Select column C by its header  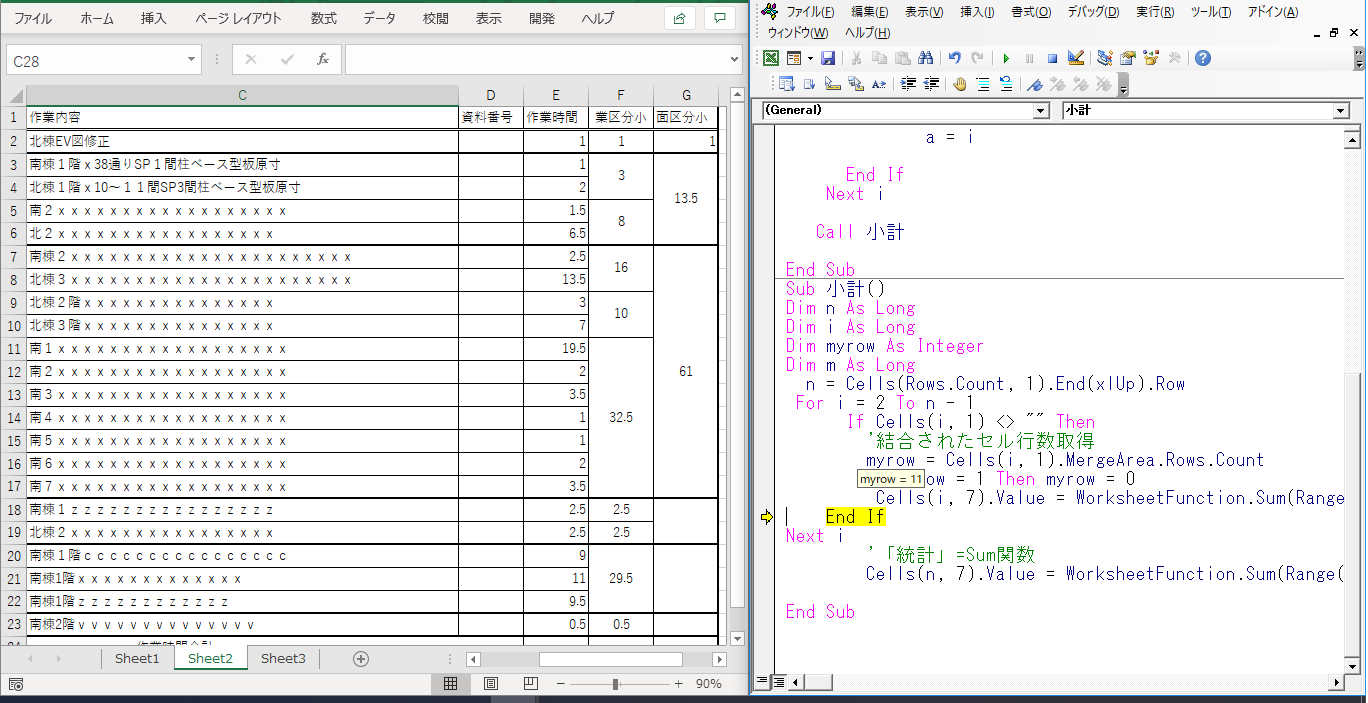point(242,95)
